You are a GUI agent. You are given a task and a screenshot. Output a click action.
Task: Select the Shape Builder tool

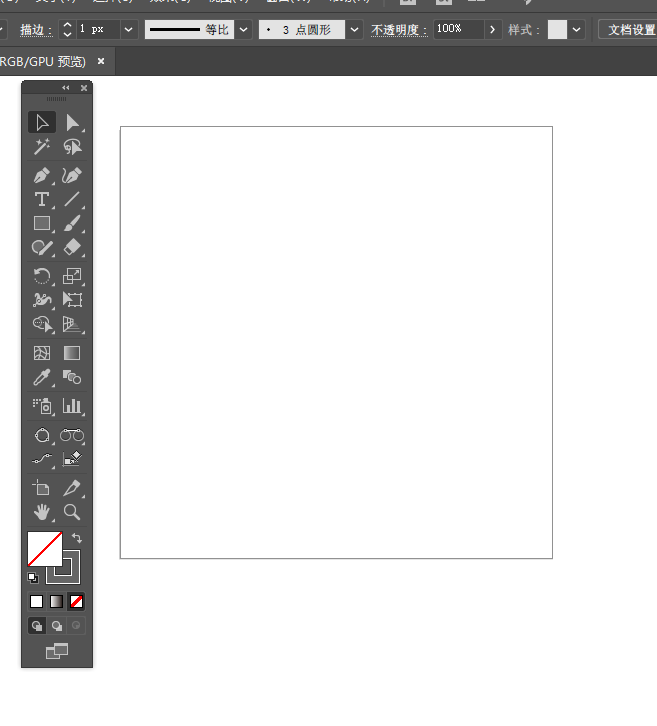pos(42,324)
